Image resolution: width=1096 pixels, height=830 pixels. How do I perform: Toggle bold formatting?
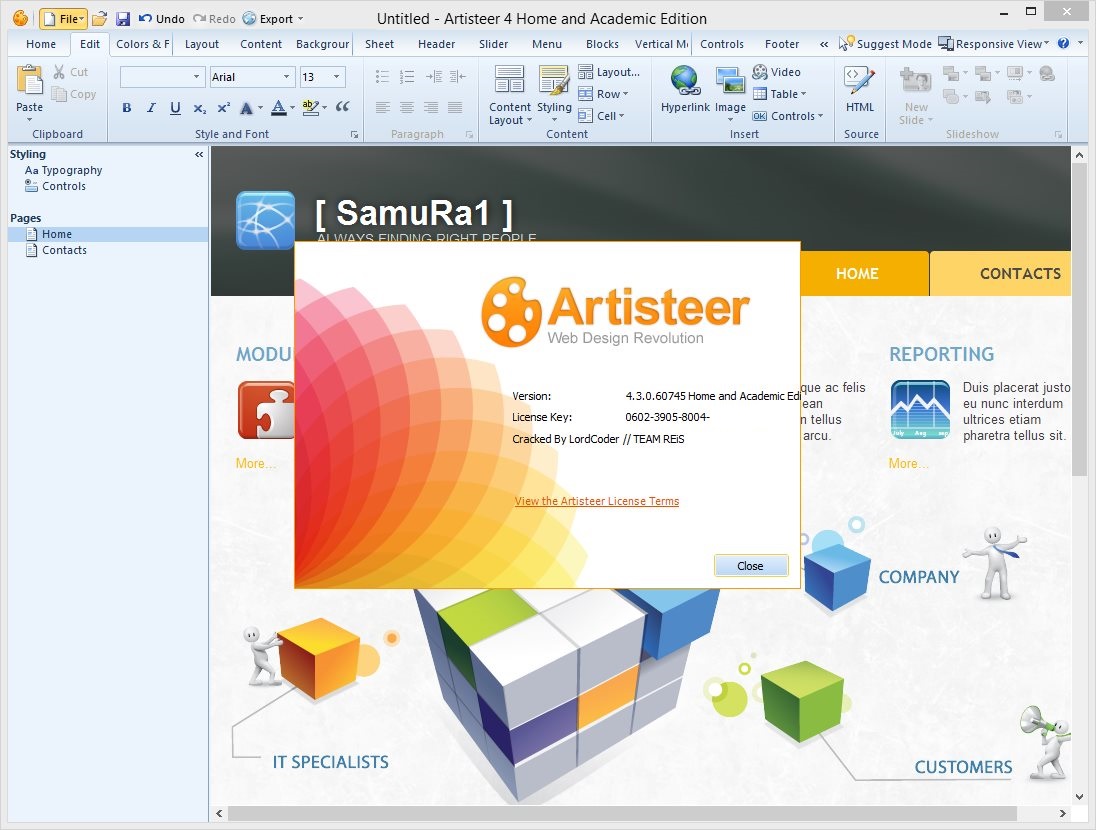coord(127,108)
